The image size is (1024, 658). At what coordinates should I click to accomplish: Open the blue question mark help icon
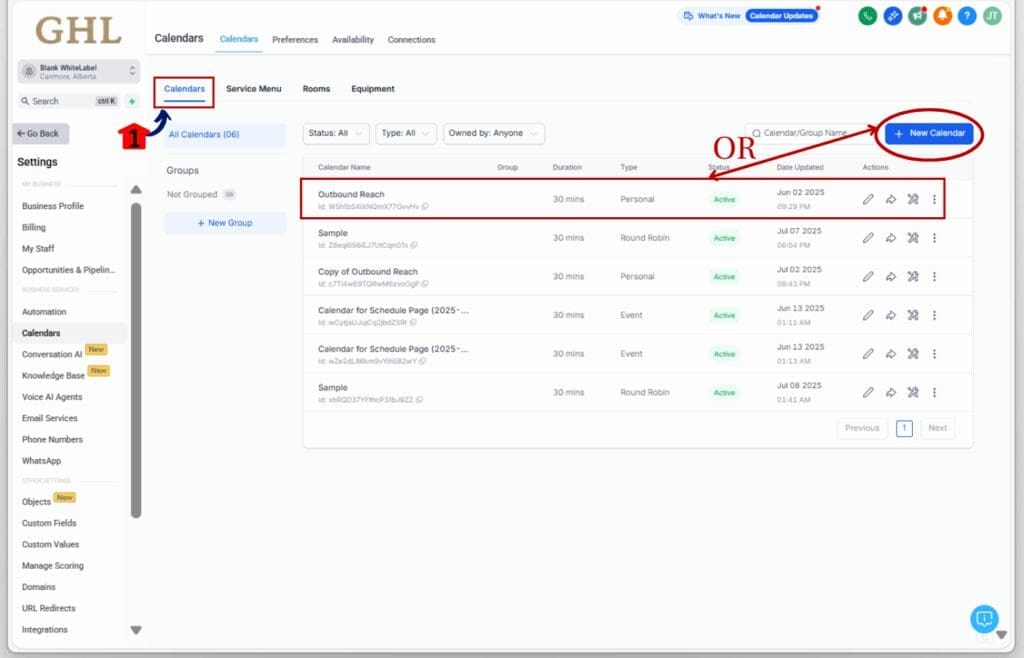[967, 16]
